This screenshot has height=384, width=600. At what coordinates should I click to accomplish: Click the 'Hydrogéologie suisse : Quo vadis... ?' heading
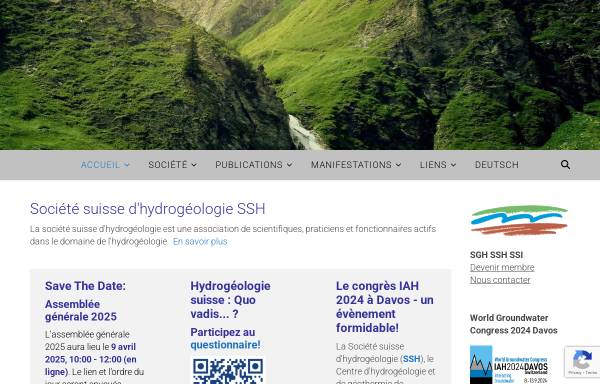[x=230, y=300]
